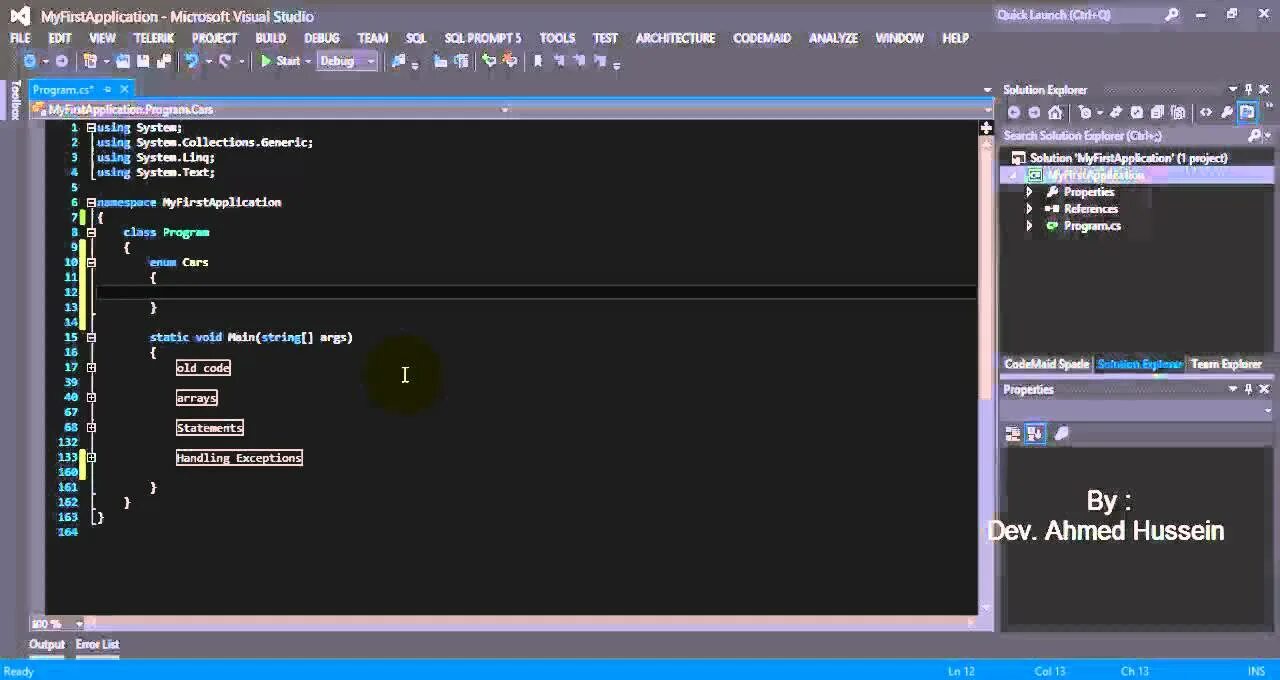Collapse the namespace MyFirstApplication block
The image size is (1280, 680).
pos(91,202)
